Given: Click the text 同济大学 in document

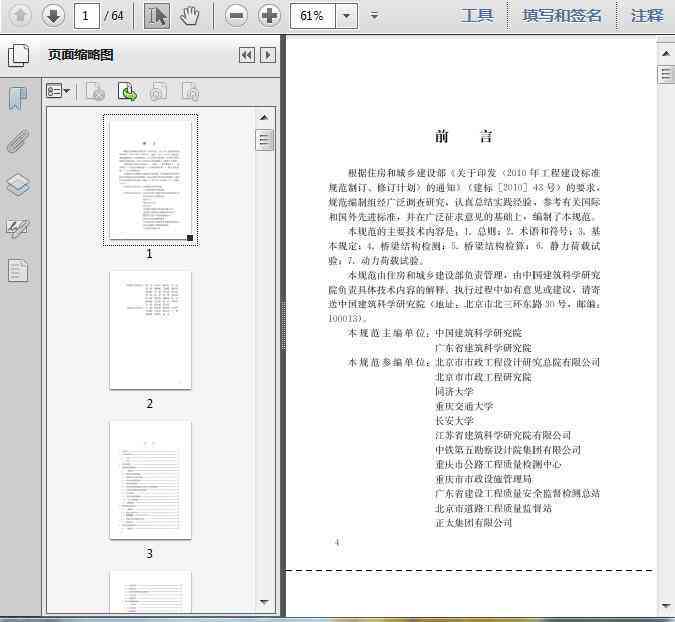Looking at the screenshot, I should pyautogui.click(x=454, y=391).
